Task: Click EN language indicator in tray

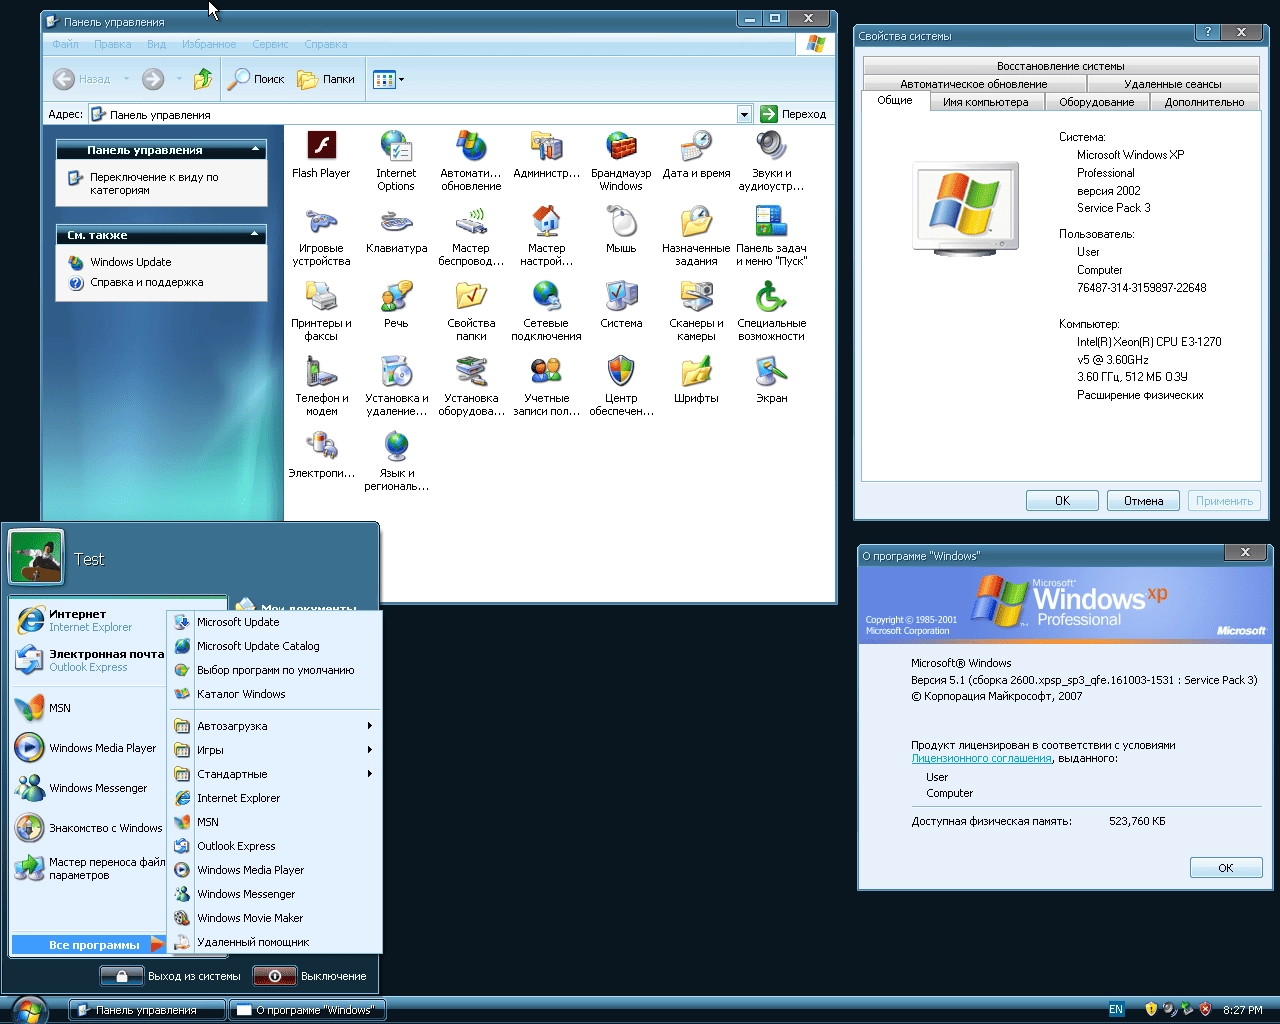Action: pyautogui.click(x=1116, y=1010)
